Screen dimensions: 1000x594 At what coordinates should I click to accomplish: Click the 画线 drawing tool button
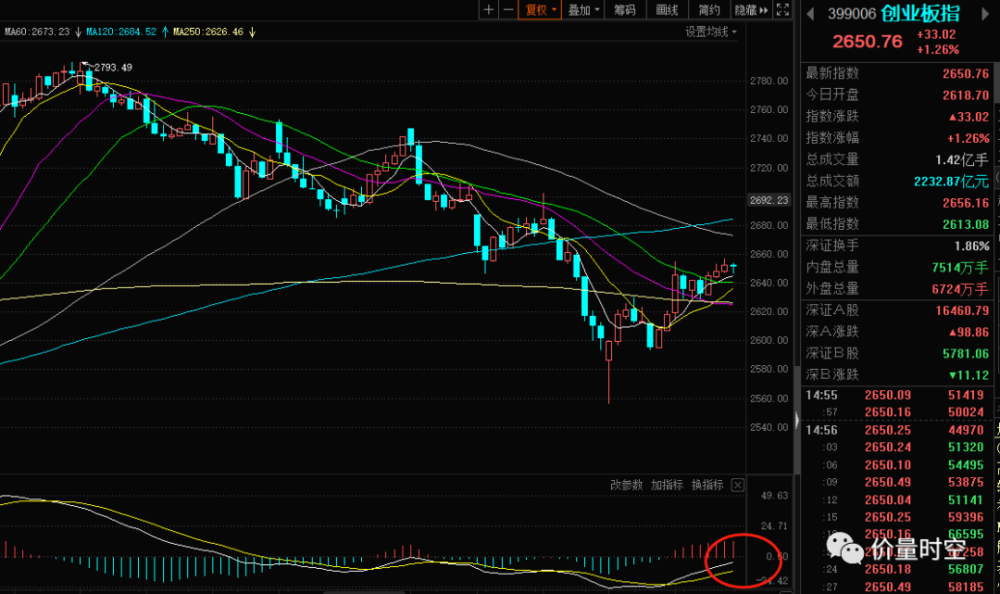click(x=666, y=10)
